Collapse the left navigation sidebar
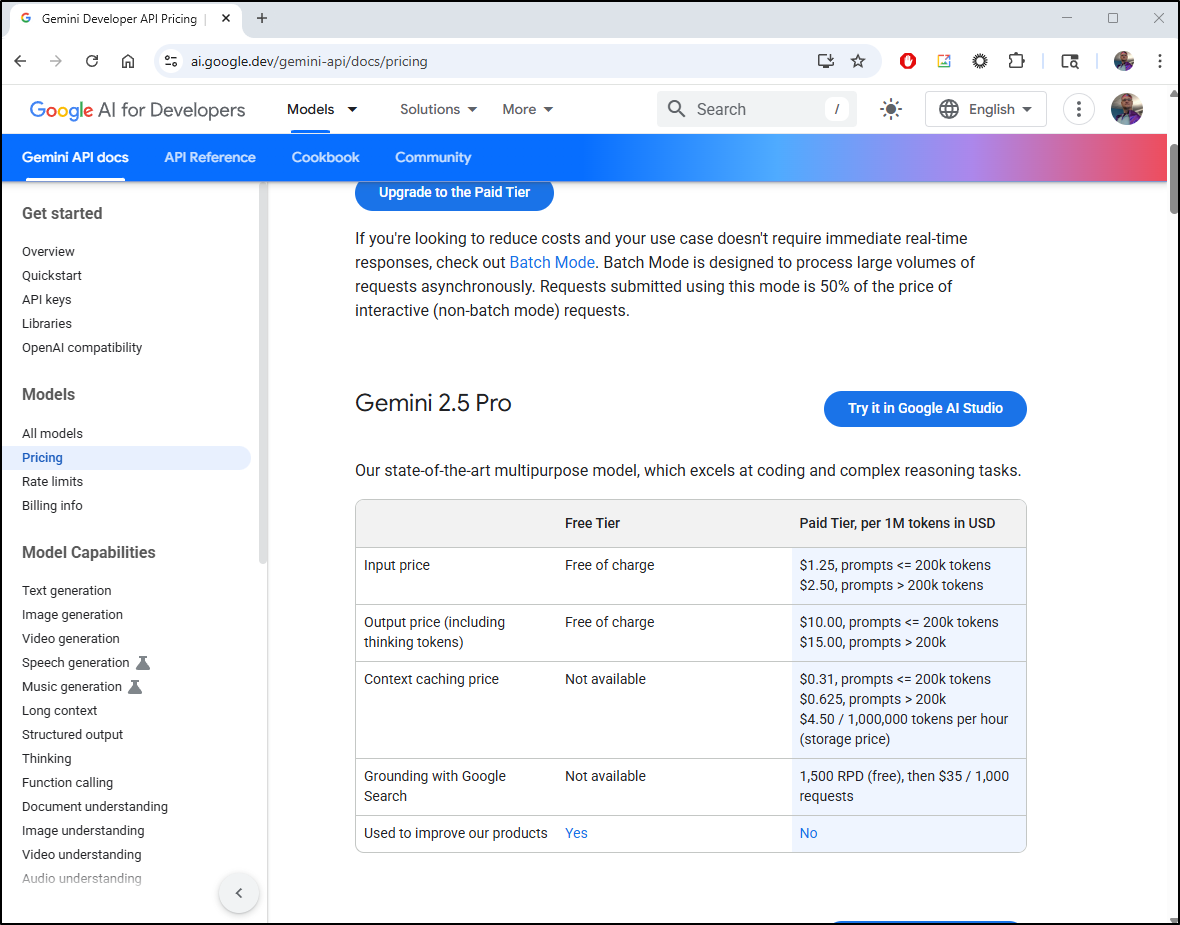 point(239,893)
